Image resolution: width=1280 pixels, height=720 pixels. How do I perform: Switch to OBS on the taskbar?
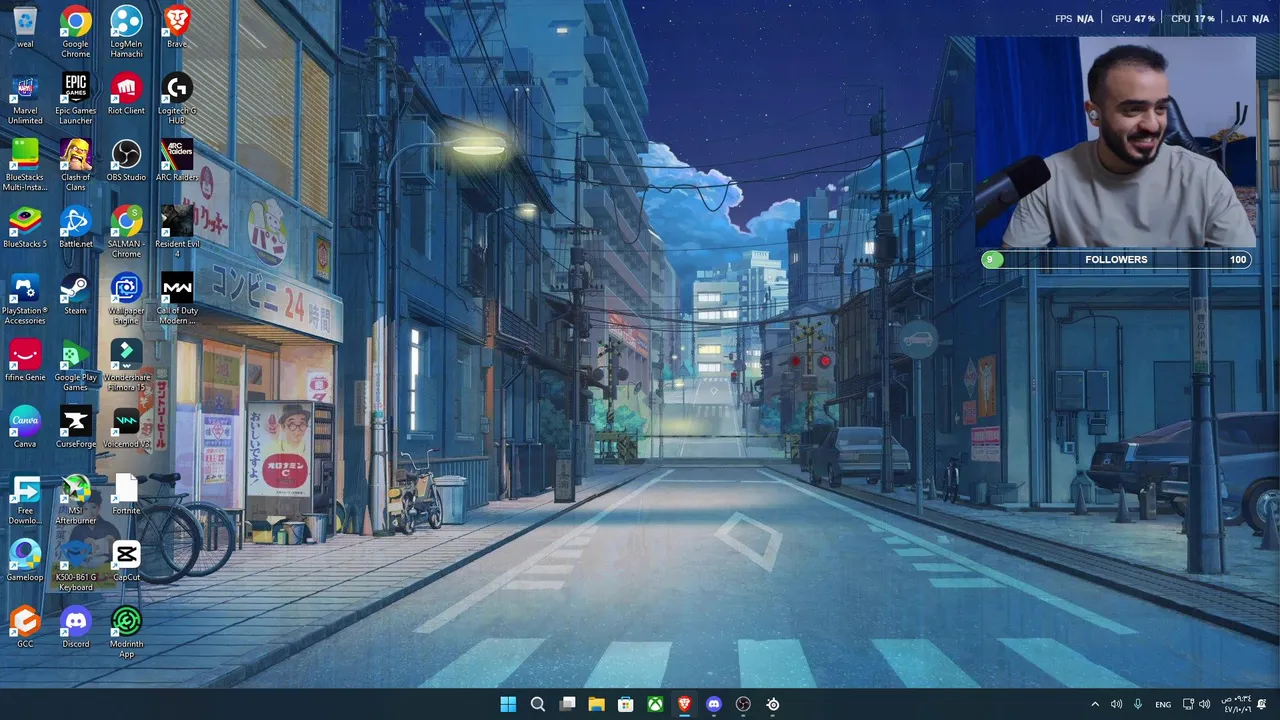pos(743,704)
